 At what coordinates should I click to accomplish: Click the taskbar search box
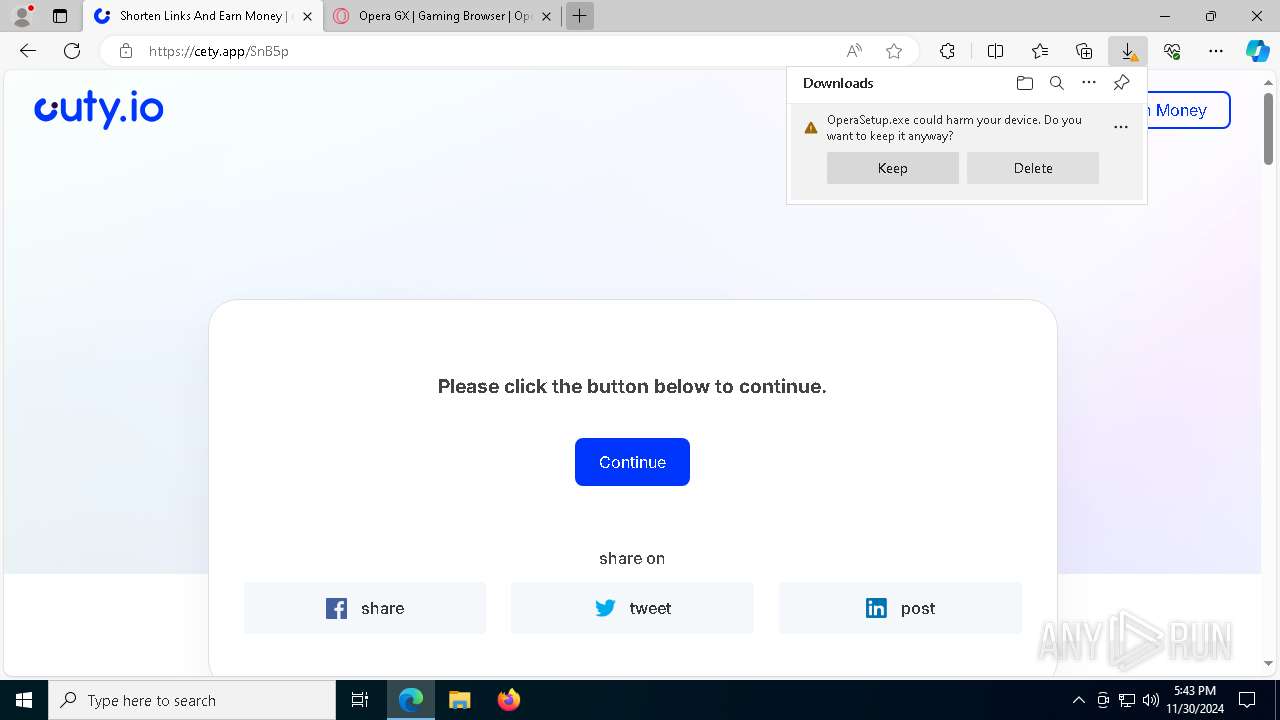click(192, 700)
